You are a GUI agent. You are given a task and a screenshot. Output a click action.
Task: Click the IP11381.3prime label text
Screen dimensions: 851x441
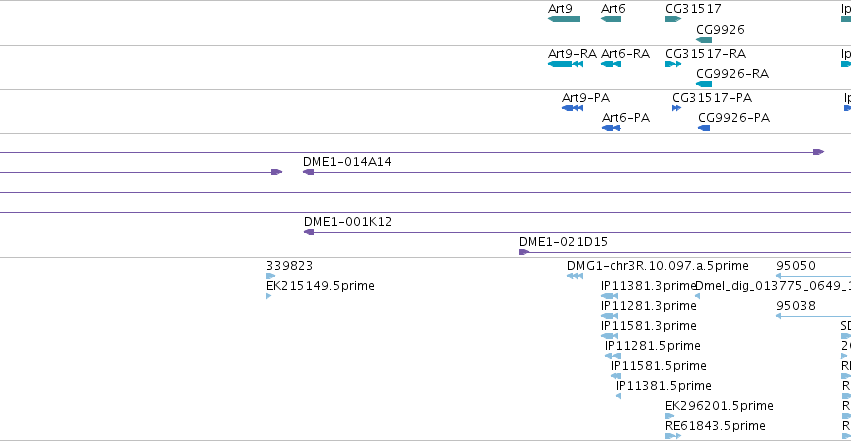point(649,286)
